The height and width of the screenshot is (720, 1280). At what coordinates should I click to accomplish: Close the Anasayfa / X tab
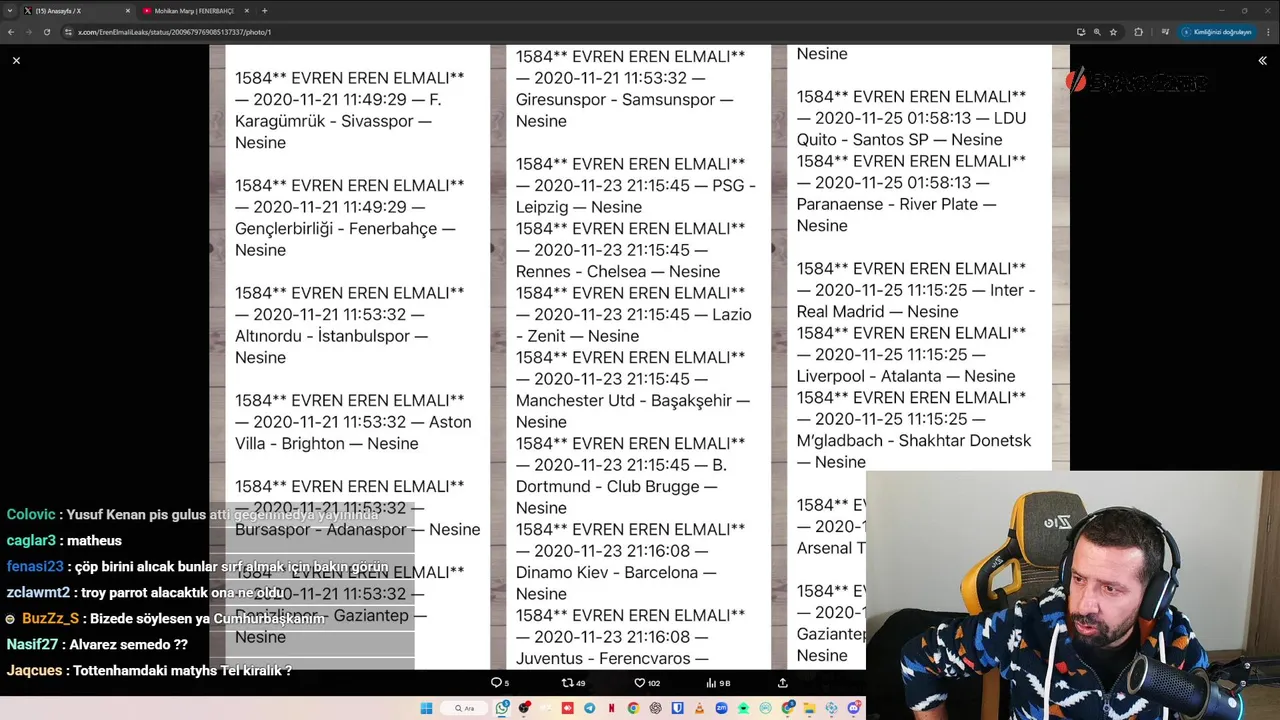coord(127,11)
